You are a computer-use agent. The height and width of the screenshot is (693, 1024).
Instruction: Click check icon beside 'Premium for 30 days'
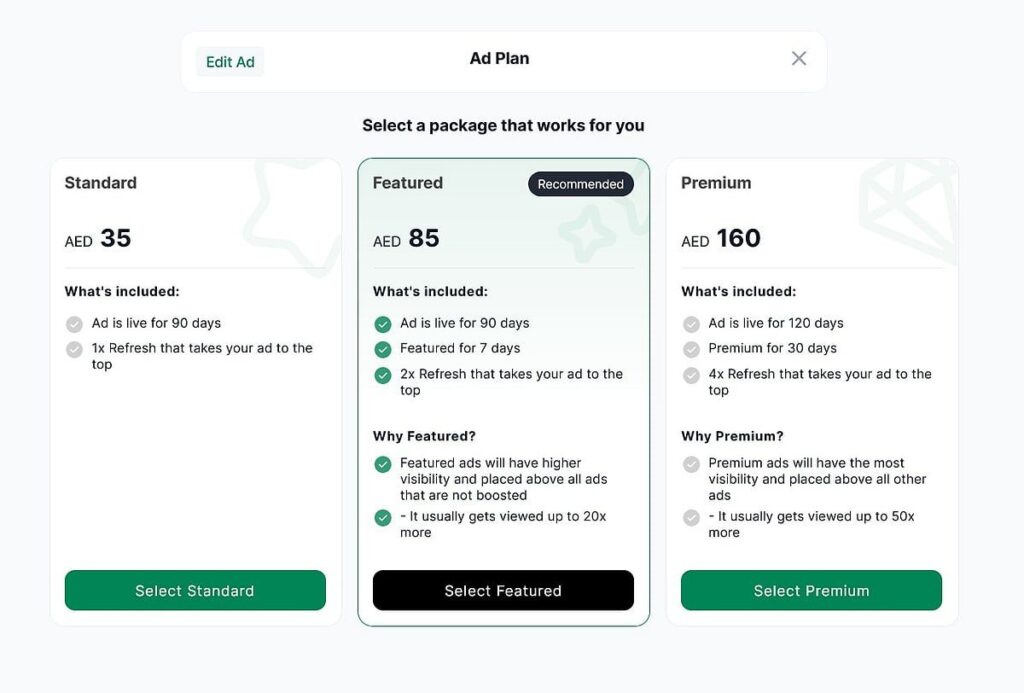(x=691, y=350)
